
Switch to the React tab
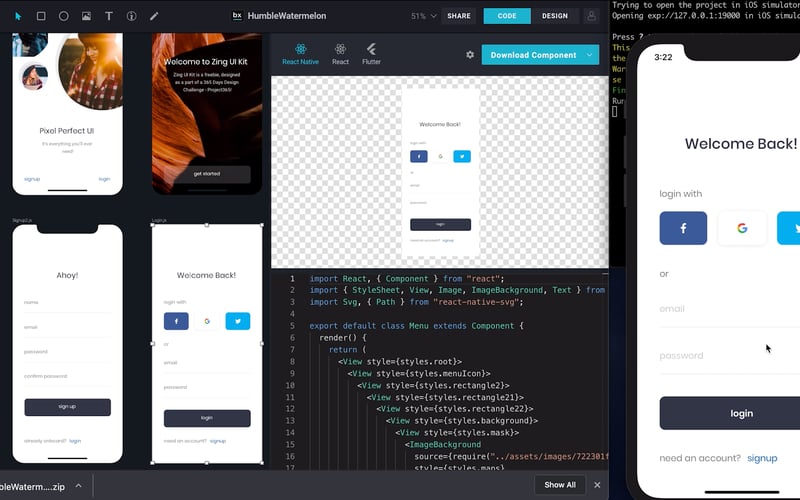click(x=340, y=54)
